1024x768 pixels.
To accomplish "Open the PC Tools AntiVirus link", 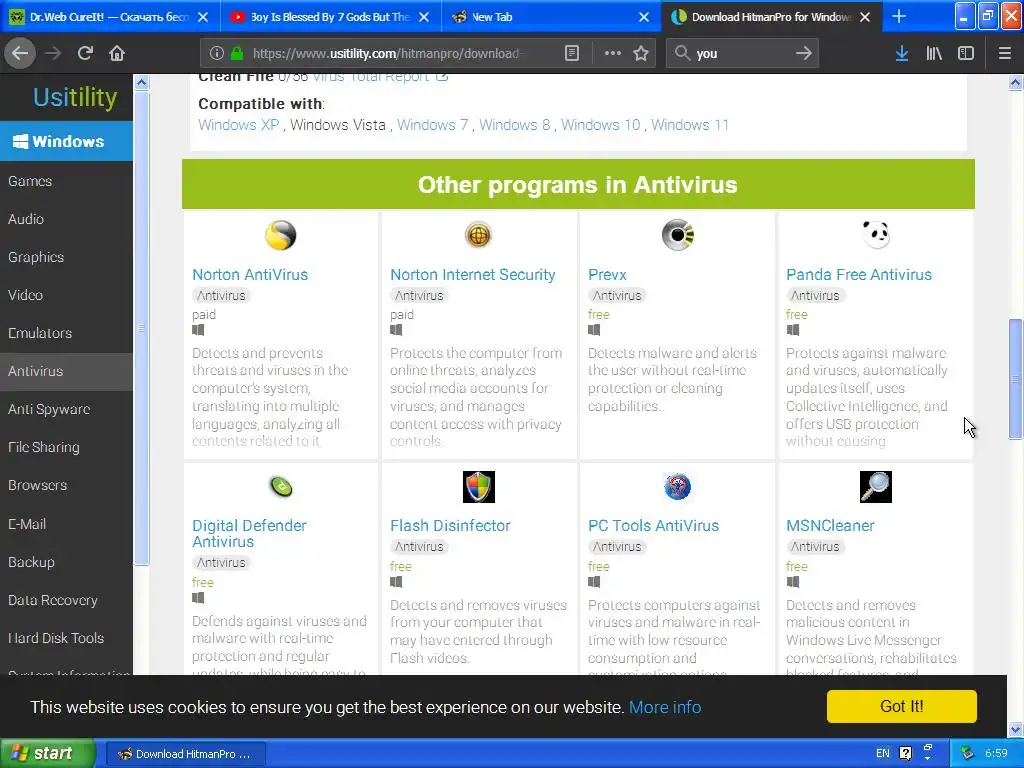I will coord(653,526).
